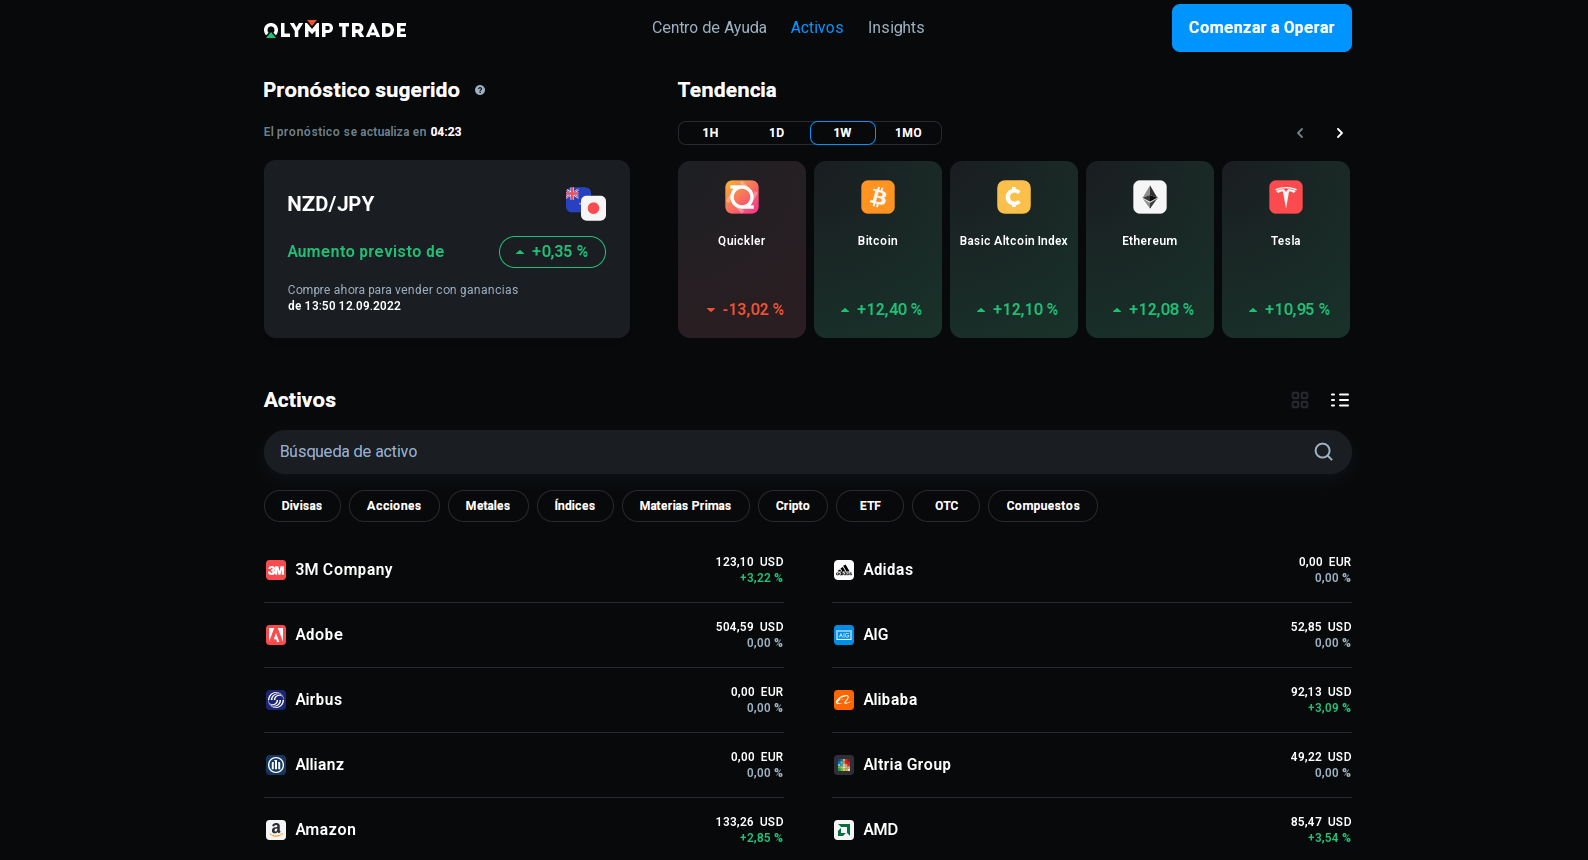Viewport: 1588px width, 860px height.
Task: Select the 1D trend period
Action: (x=777, y=133)
